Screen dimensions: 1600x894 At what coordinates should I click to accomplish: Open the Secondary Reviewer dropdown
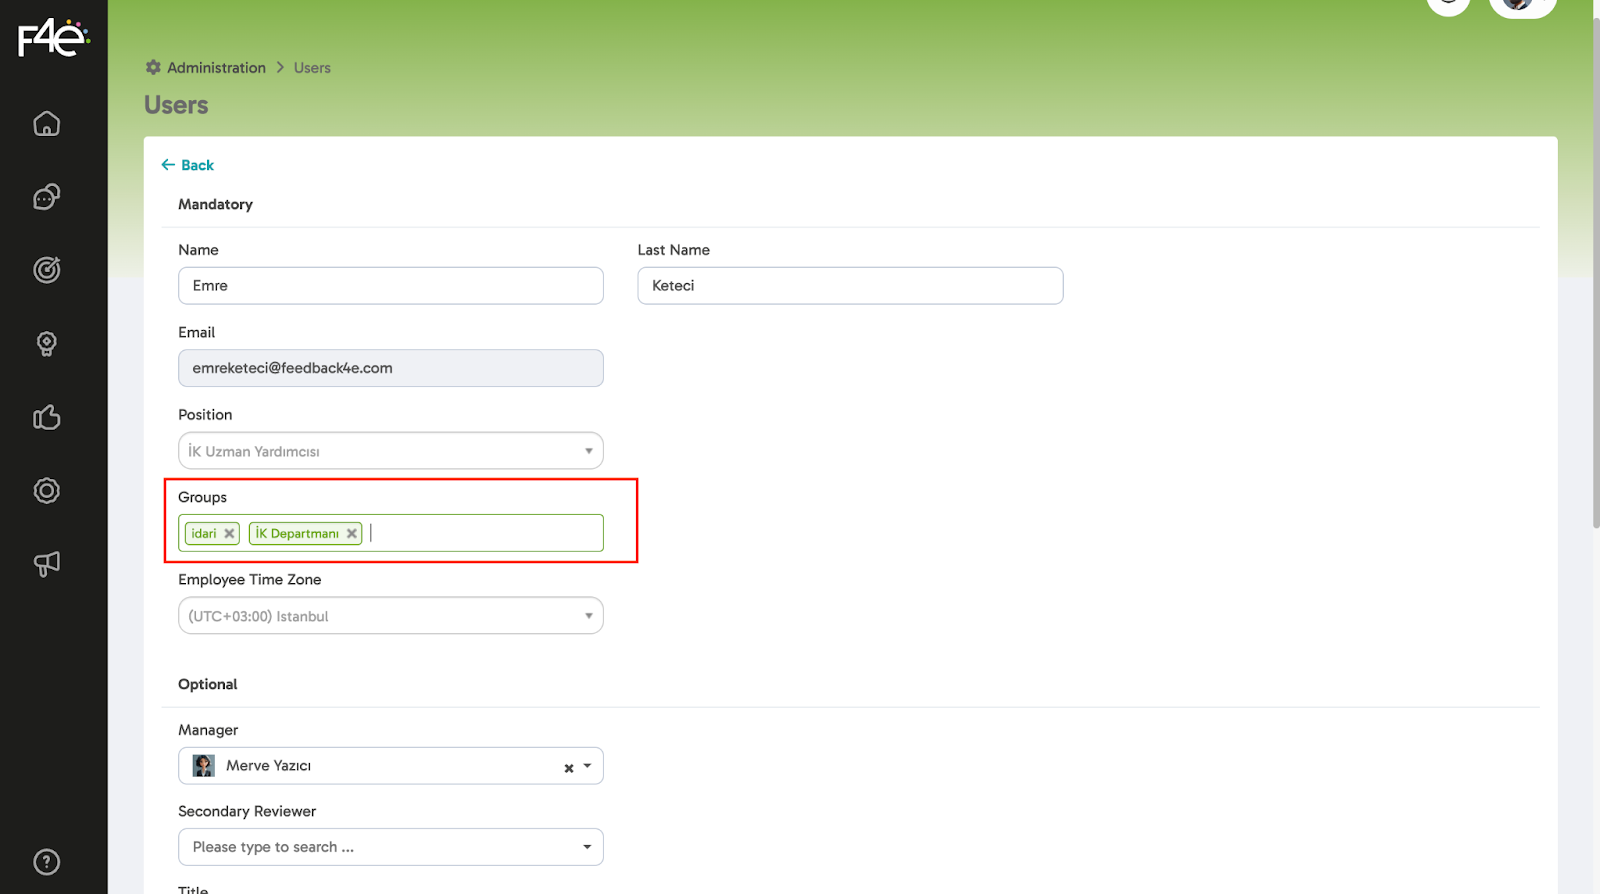(x=587, y=848)
